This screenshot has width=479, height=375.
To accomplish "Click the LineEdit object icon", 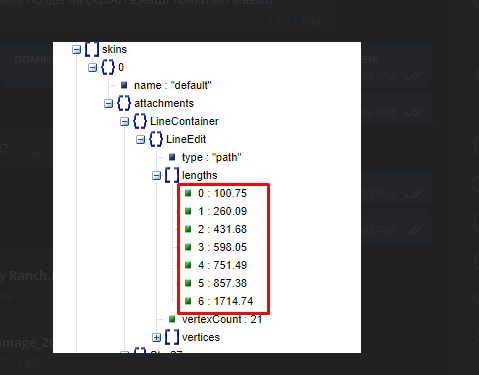I will click(156, 139).
